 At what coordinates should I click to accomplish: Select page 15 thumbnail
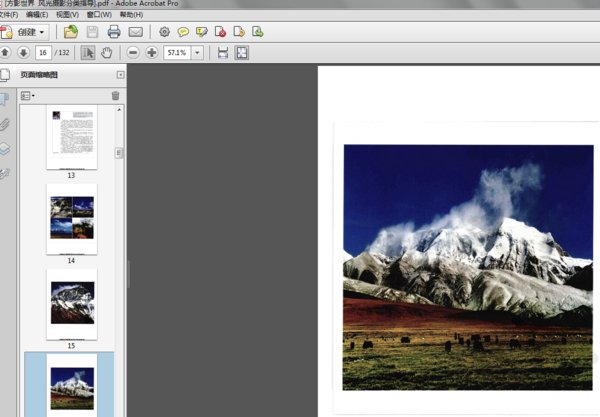tap(72, 304)
